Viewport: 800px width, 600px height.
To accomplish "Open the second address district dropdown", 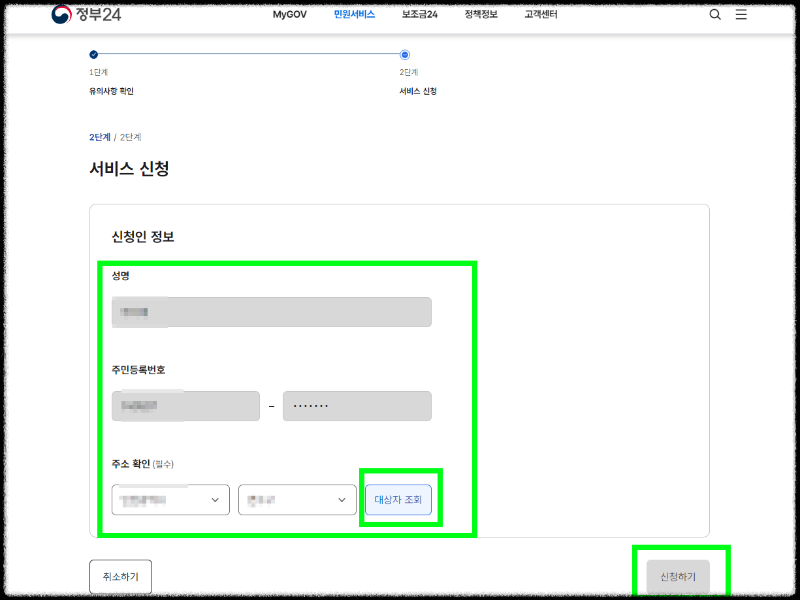I will pyautogui.click(x=296, y=499).
